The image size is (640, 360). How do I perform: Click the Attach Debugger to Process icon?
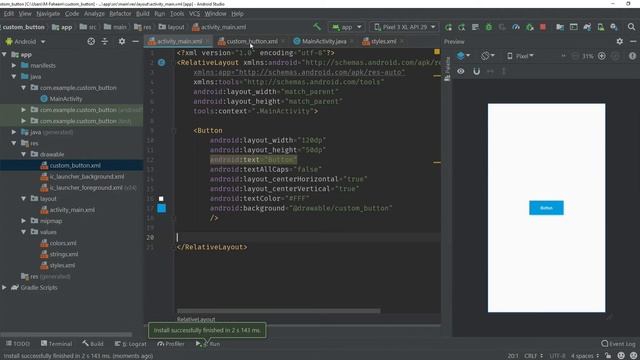(x=529, y=27)
